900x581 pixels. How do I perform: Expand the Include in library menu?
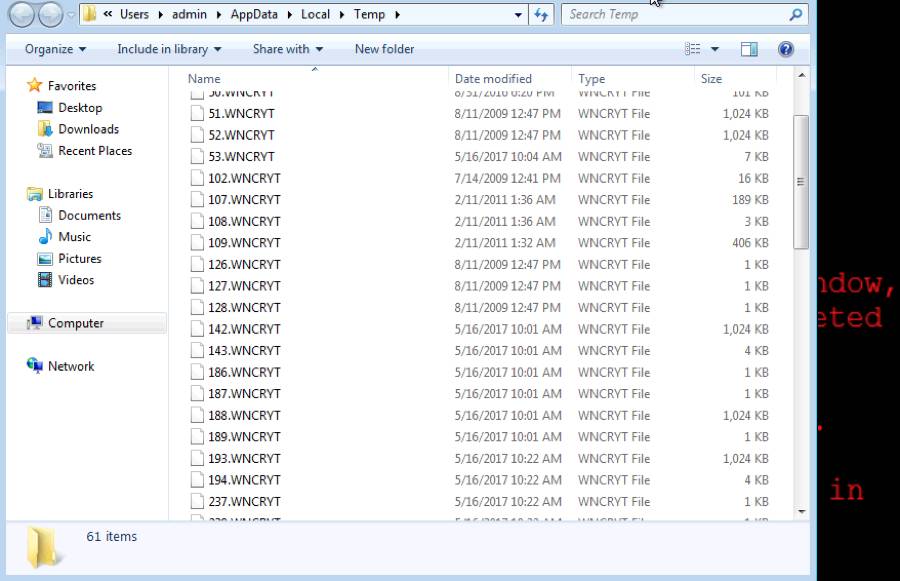(168, 49)
